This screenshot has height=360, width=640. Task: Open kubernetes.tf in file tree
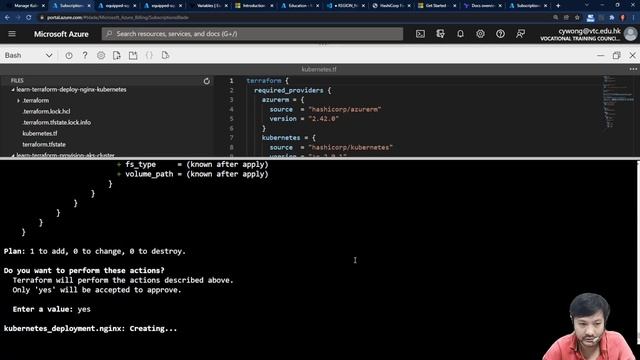pyautogui.click(x=40, y=133)
